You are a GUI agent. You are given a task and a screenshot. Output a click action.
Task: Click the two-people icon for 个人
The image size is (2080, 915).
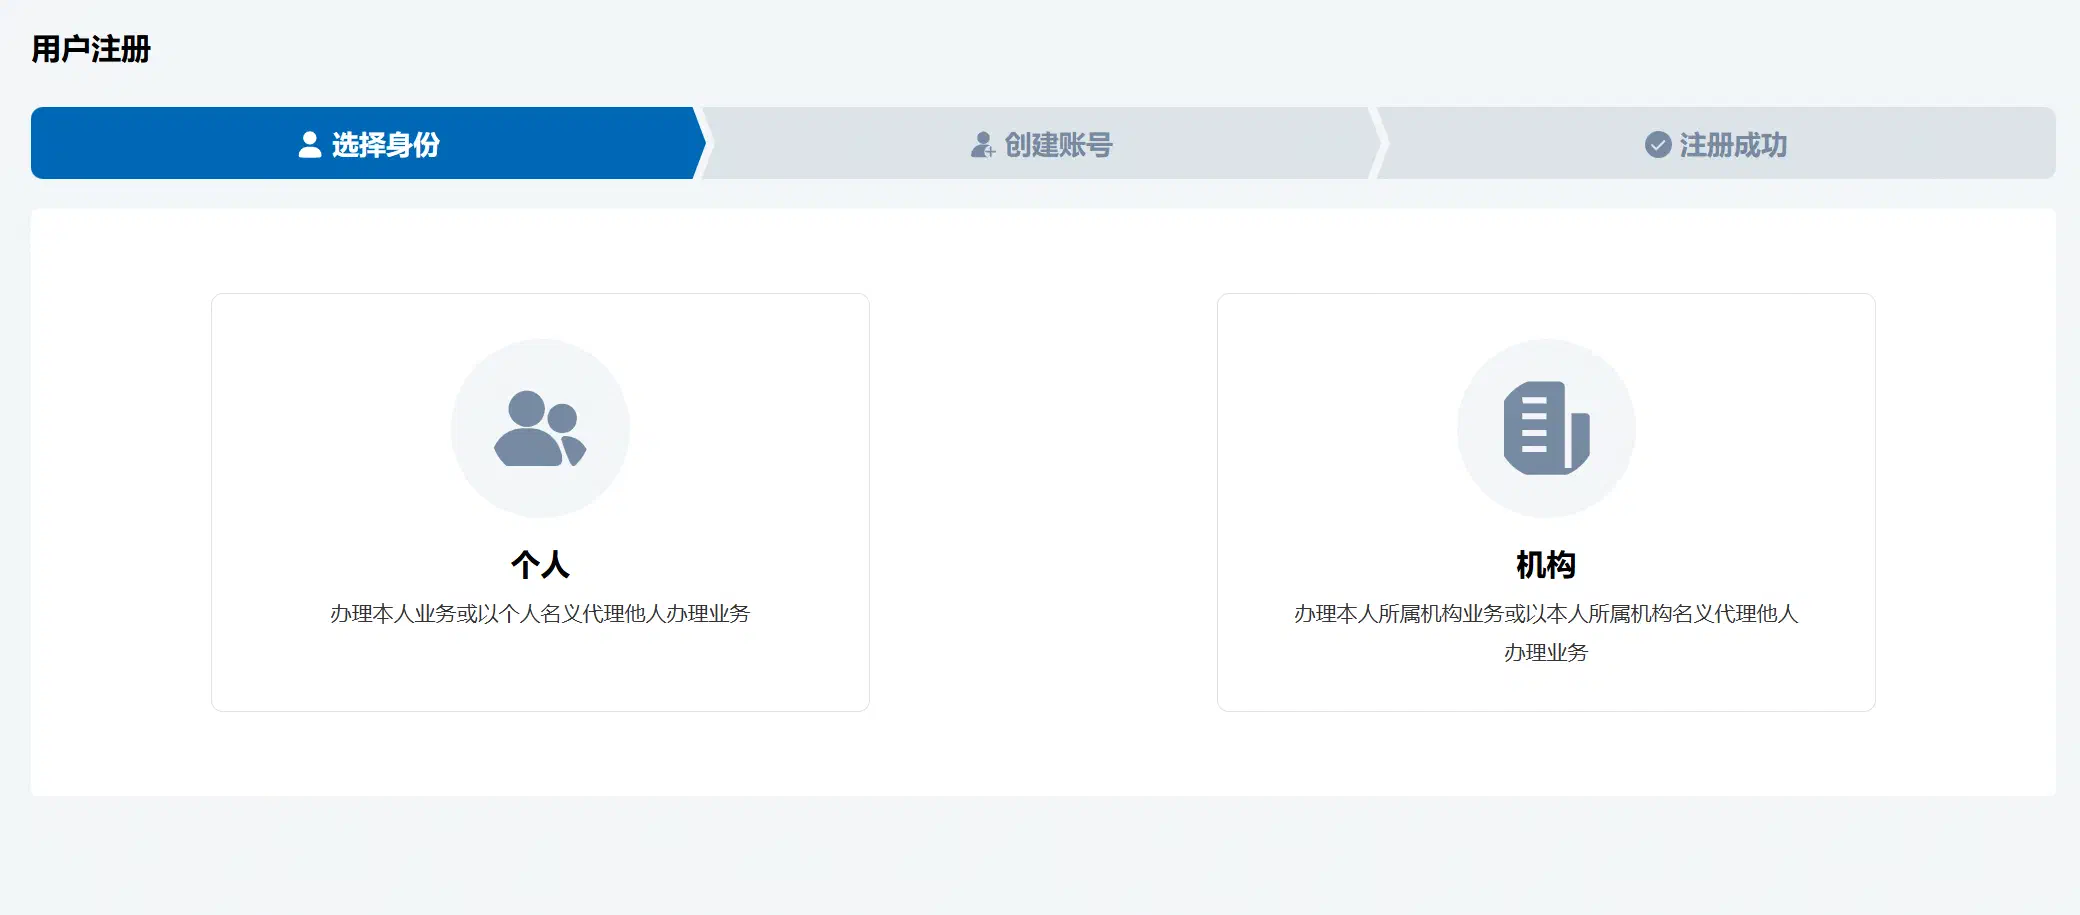(x=540, y=429)
